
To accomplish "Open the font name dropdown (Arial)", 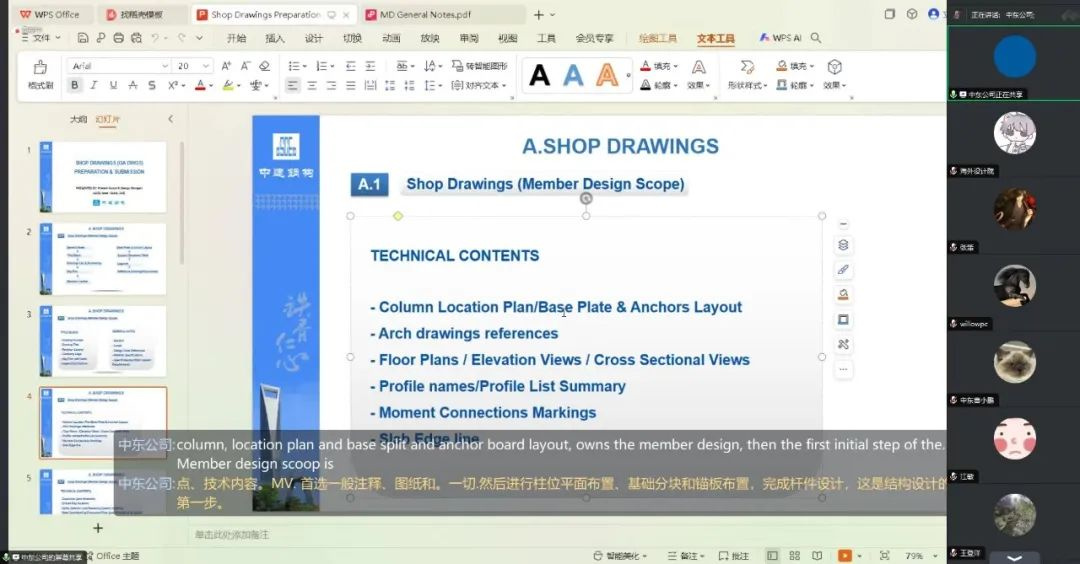I will point(165,66).
